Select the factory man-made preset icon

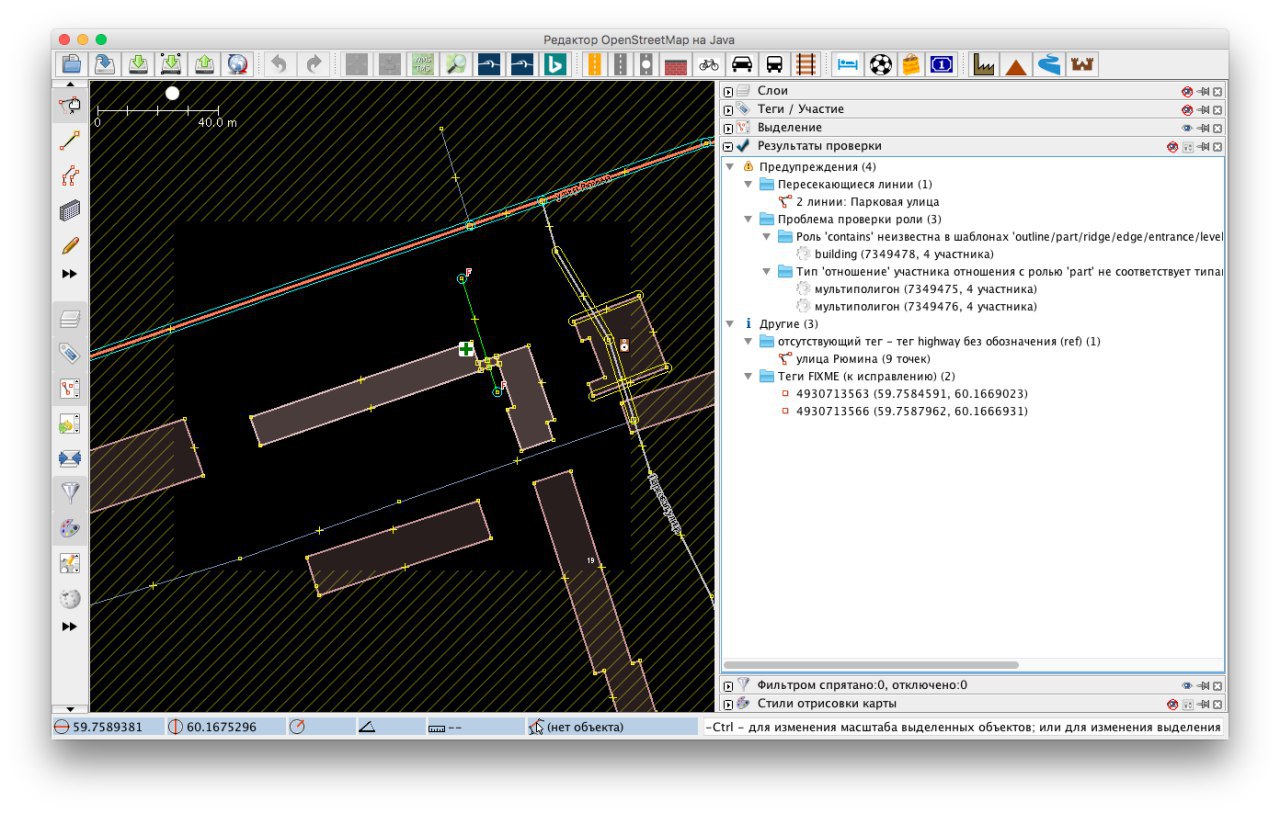pyautogui.click(x=986, y=65)
